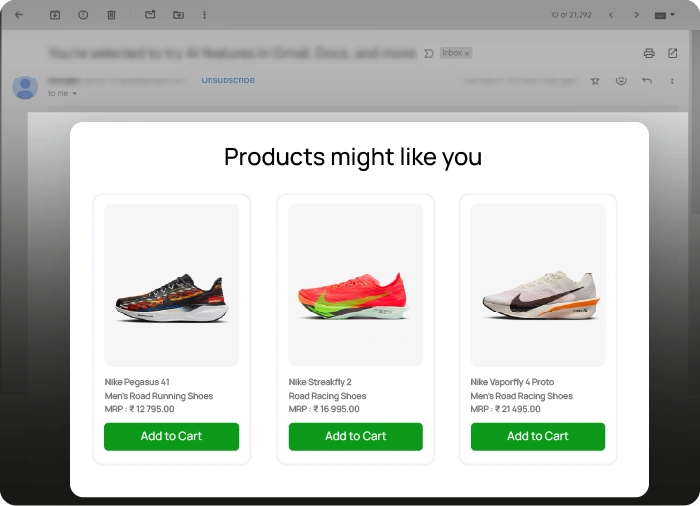Archive this email
700x506 pixels.
point(55,15)
